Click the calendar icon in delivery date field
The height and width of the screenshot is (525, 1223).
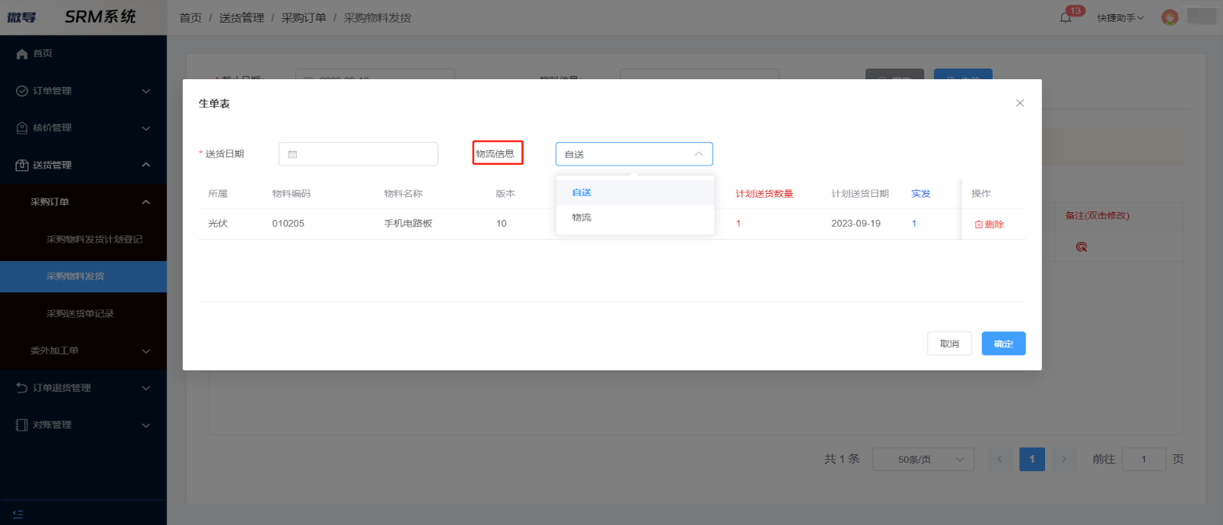click(292, 154)
